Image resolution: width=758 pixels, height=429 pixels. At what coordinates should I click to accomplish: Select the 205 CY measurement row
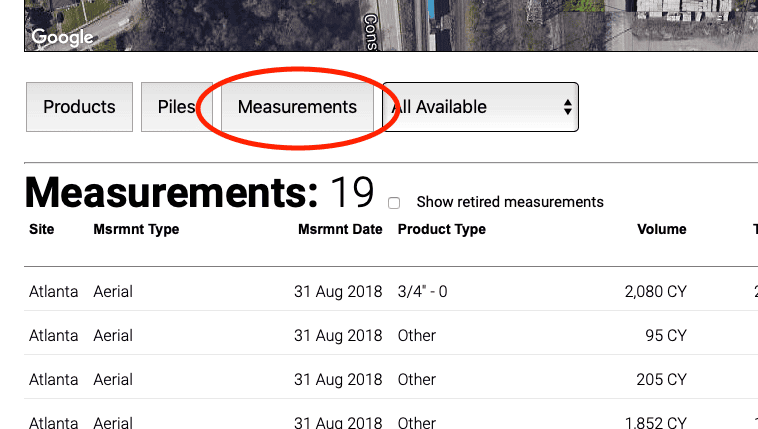(x=400, y=380)
